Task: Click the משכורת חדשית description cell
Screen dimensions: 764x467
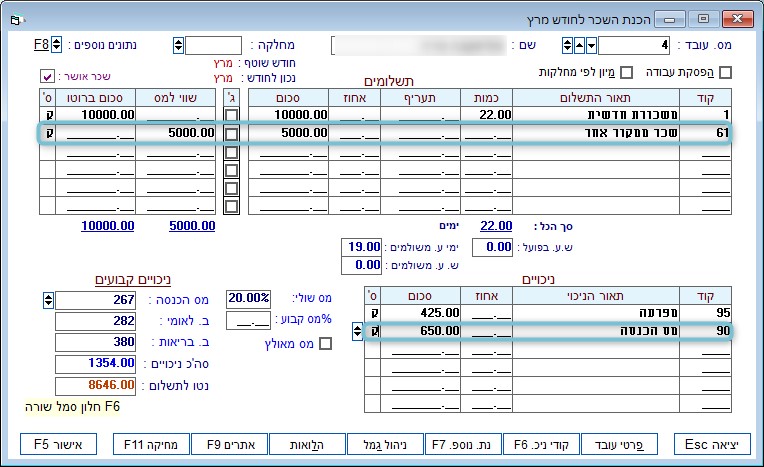Action: click(x=596, y=115)
